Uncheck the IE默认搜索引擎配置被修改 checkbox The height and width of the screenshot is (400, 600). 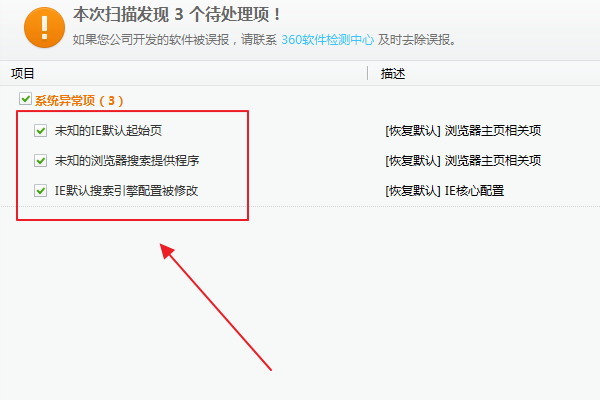click(40, 190)
